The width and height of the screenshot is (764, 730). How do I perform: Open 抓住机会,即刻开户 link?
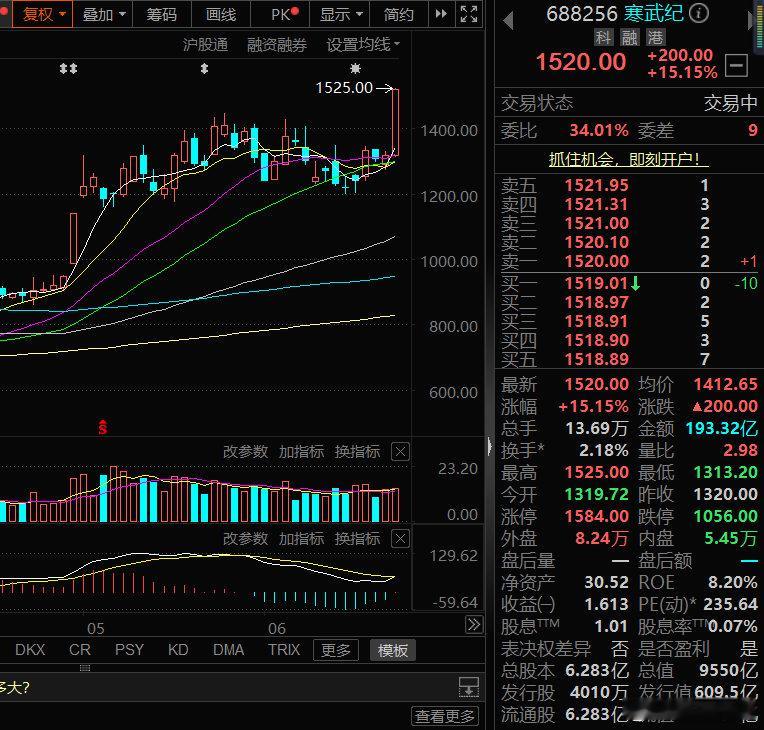pyautogui.click(x=629, y=159)
